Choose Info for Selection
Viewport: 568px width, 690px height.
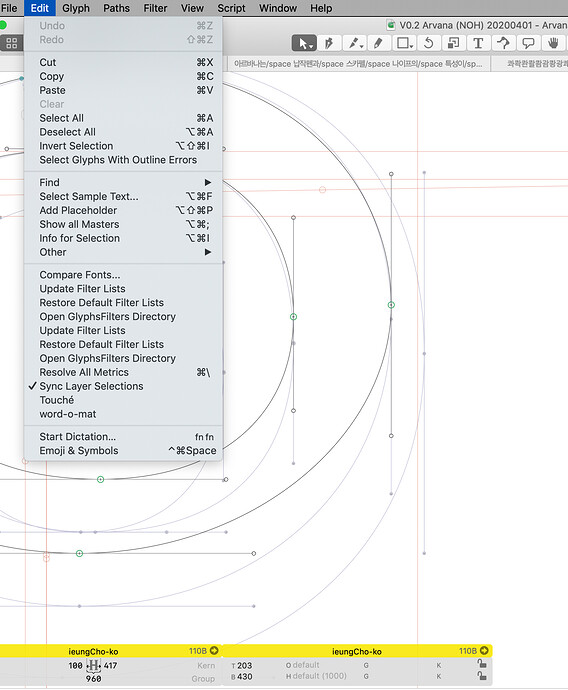[123, 238]
